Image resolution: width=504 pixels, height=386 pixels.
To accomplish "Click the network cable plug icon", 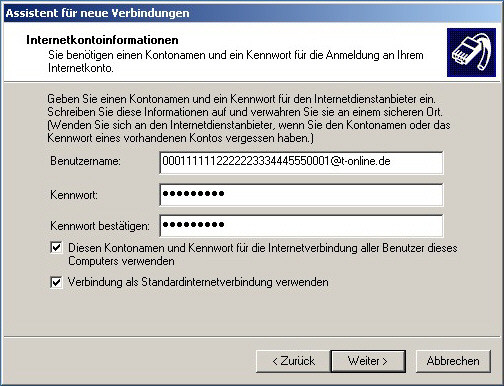I will tap(471, 52).
